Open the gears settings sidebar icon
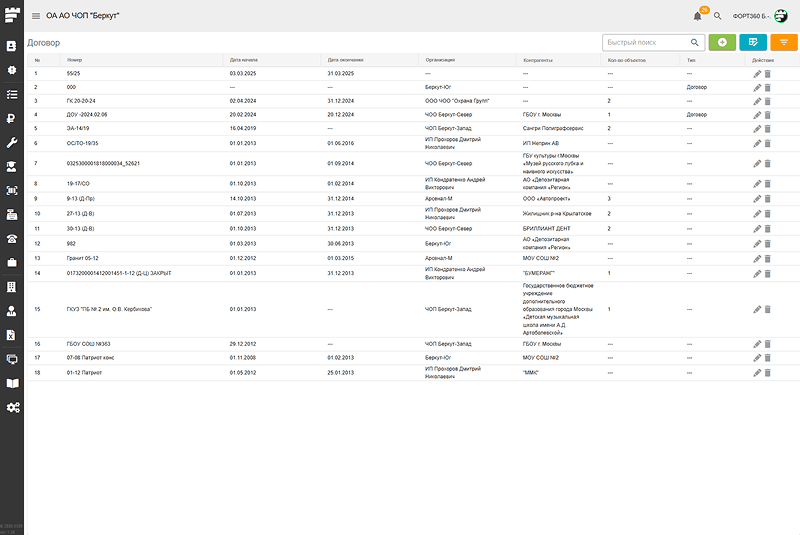800x535 pixels. 13,407
